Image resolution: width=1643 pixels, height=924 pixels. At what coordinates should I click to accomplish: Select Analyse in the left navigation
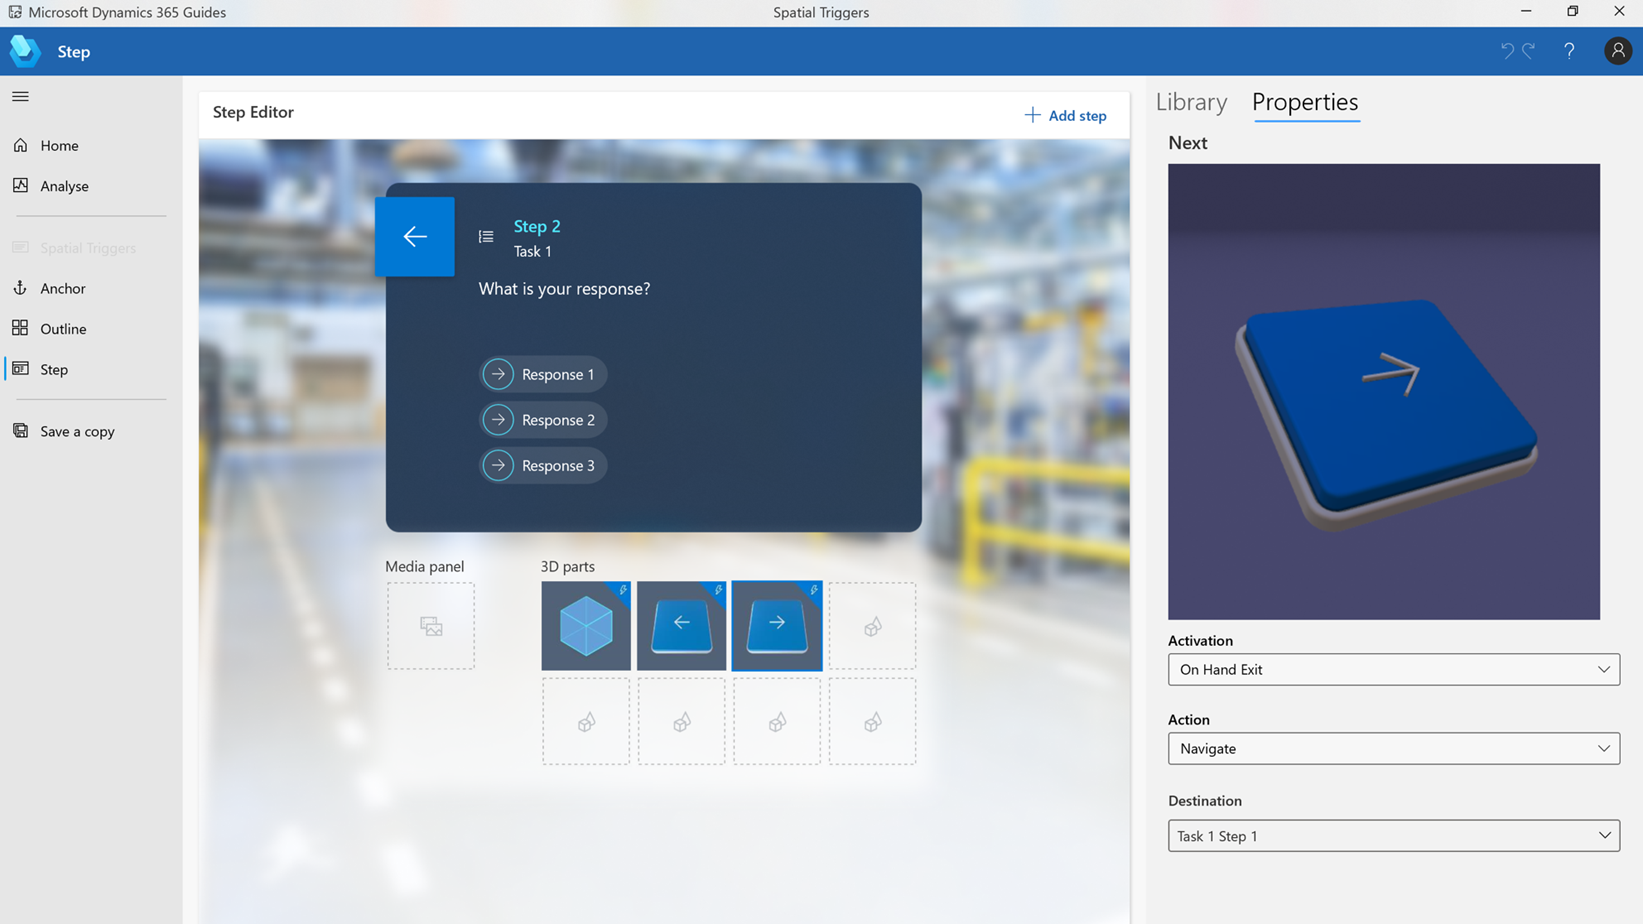coord(64,186)
